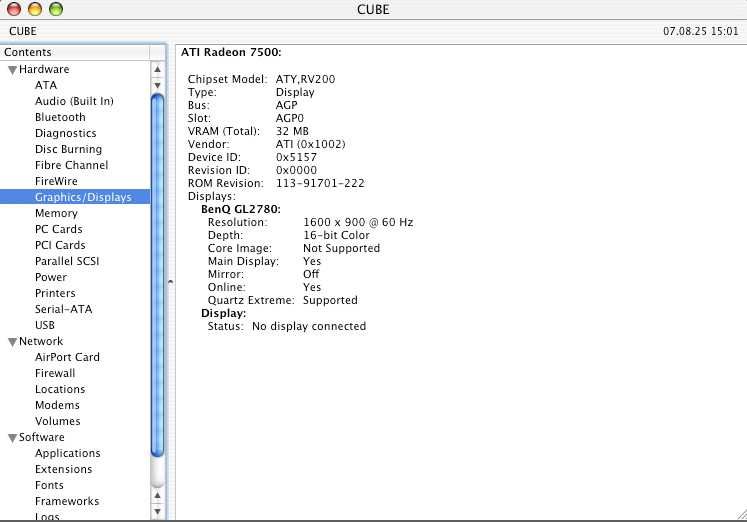Click the "ATY,RV200" chipset value
Image resolution: width=747 pixels, height=522 pixels.
point(305,79)
